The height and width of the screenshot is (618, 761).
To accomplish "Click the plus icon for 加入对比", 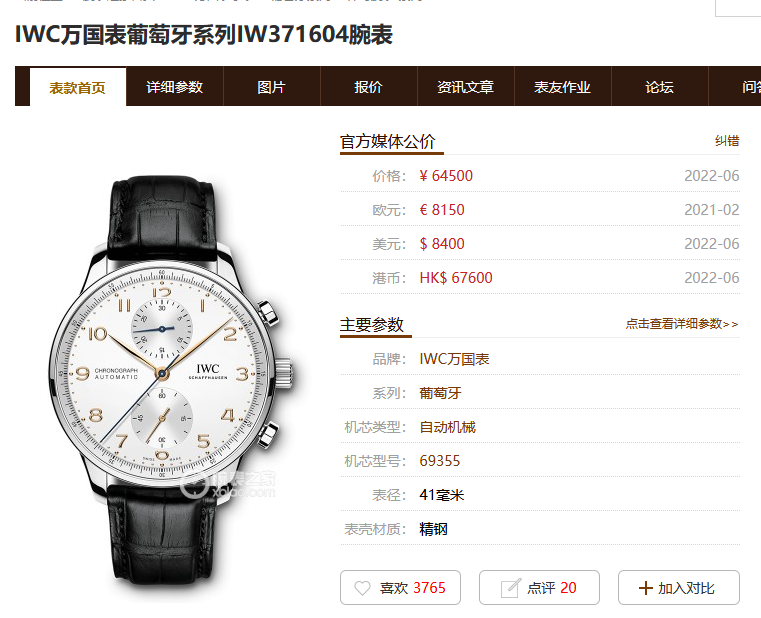I will 645,588.
